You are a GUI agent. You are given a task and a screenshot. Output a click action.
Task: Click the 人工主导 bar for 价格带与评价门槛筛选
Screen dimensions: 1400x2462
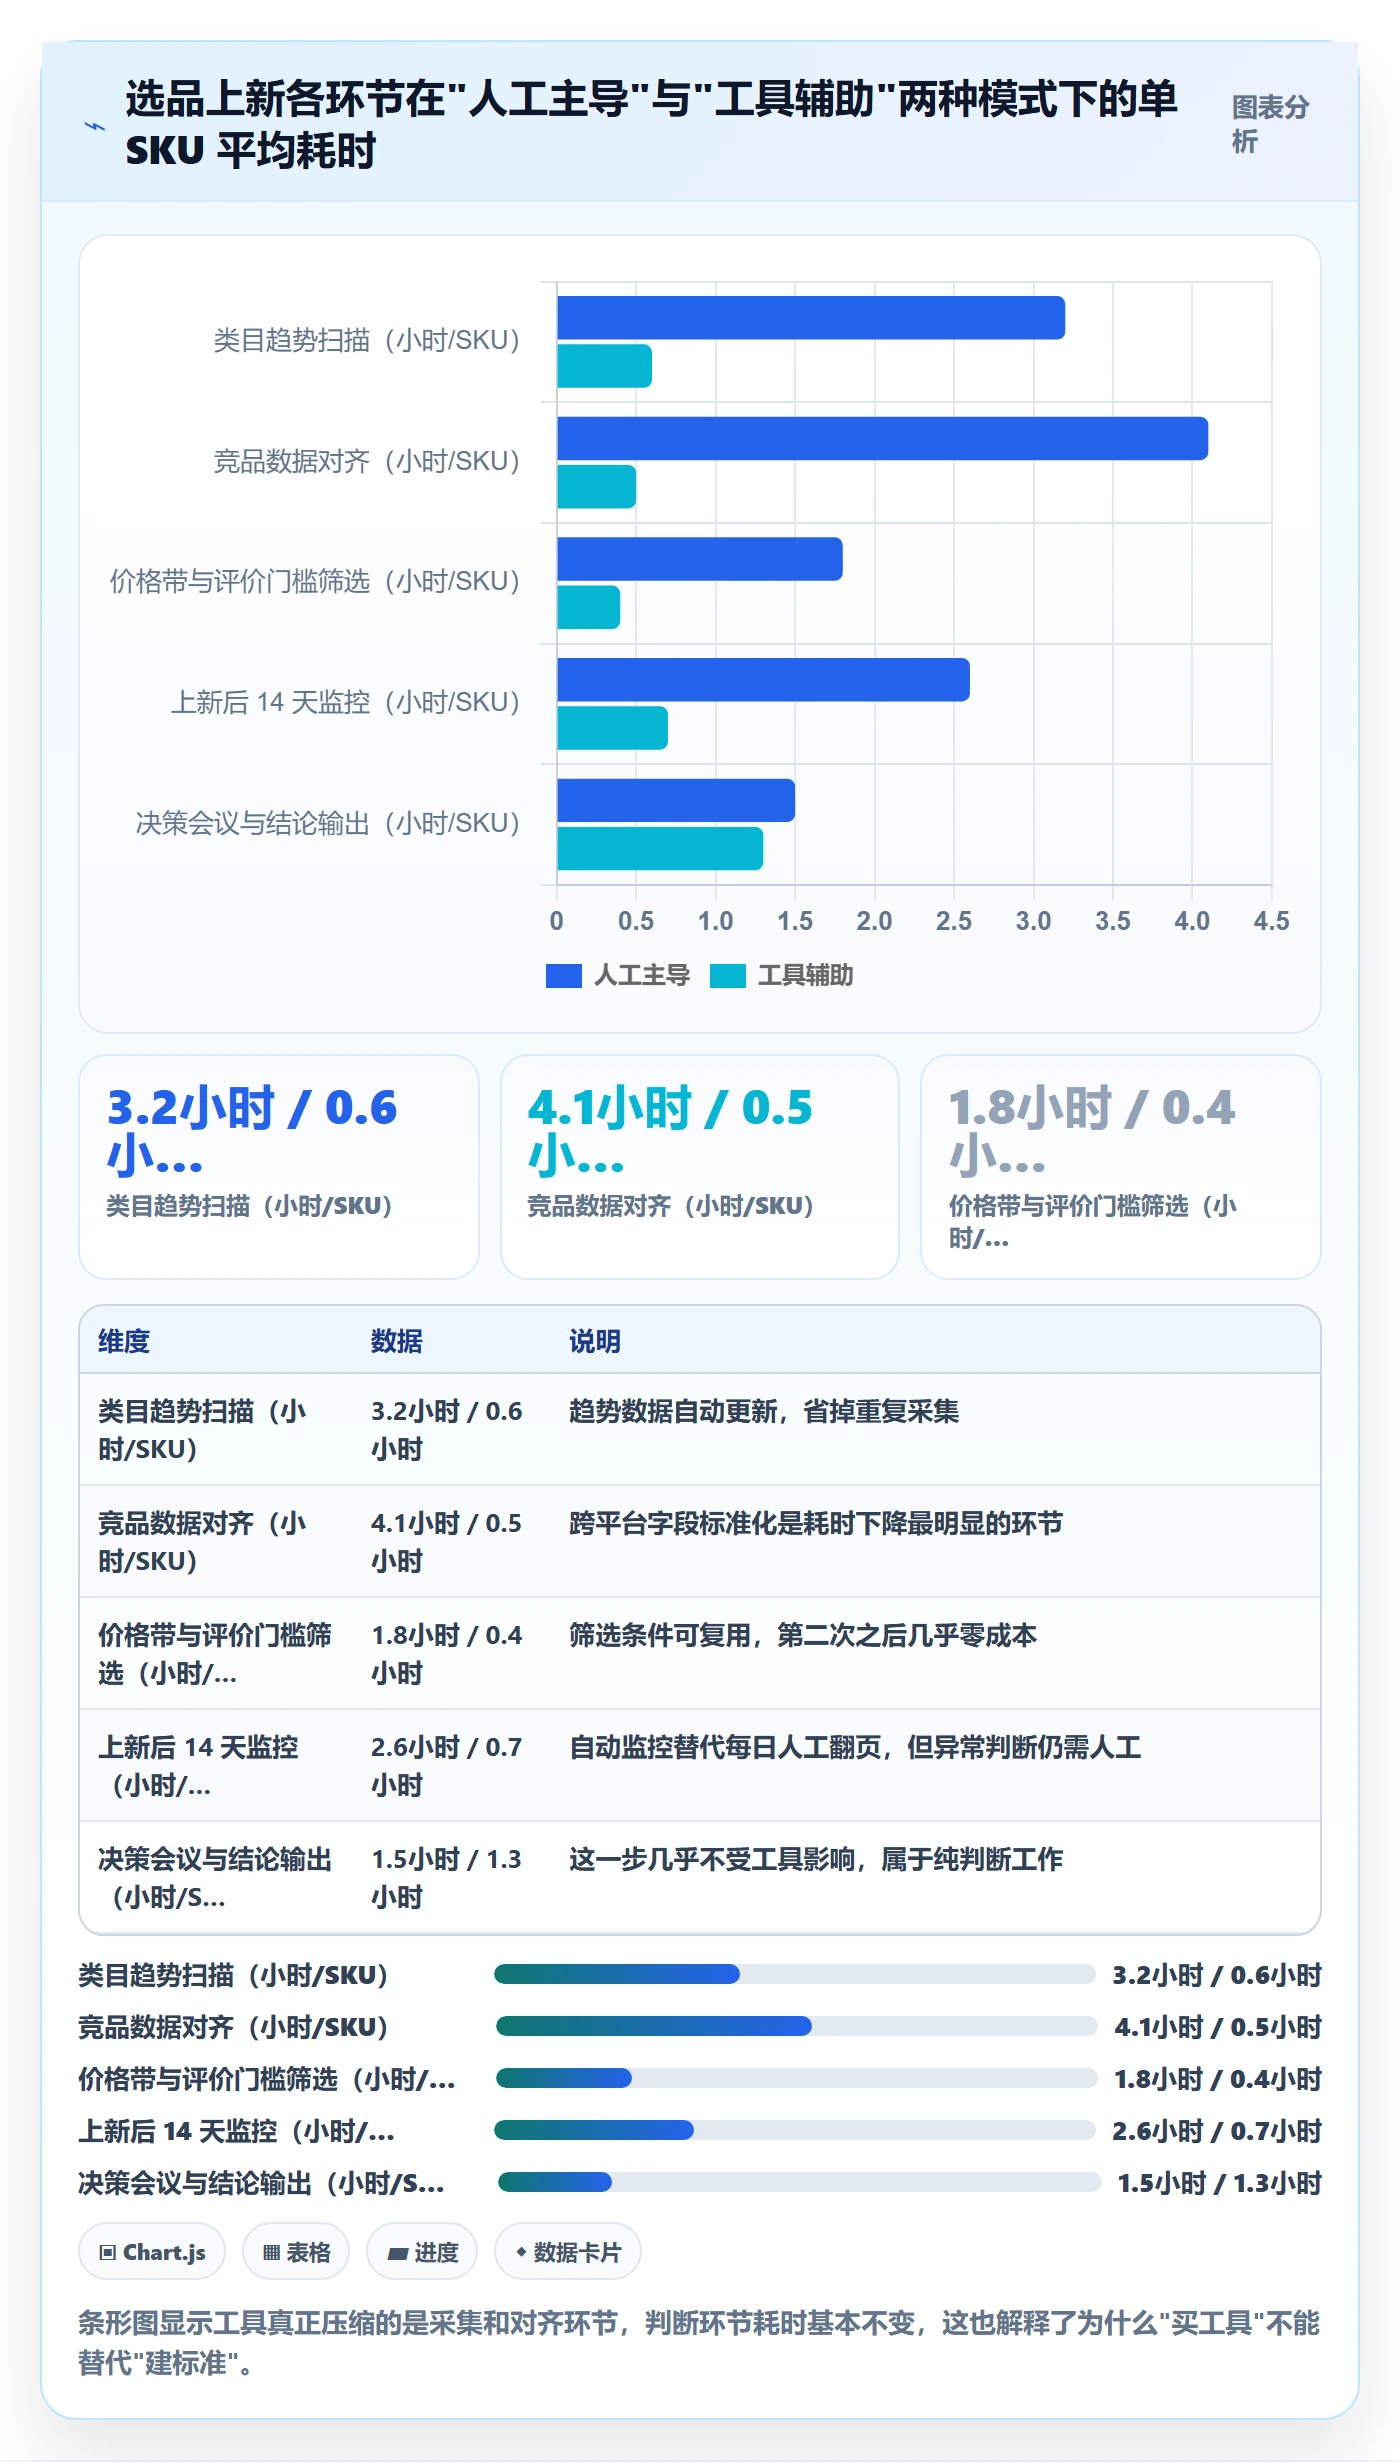tap(700, 559)
